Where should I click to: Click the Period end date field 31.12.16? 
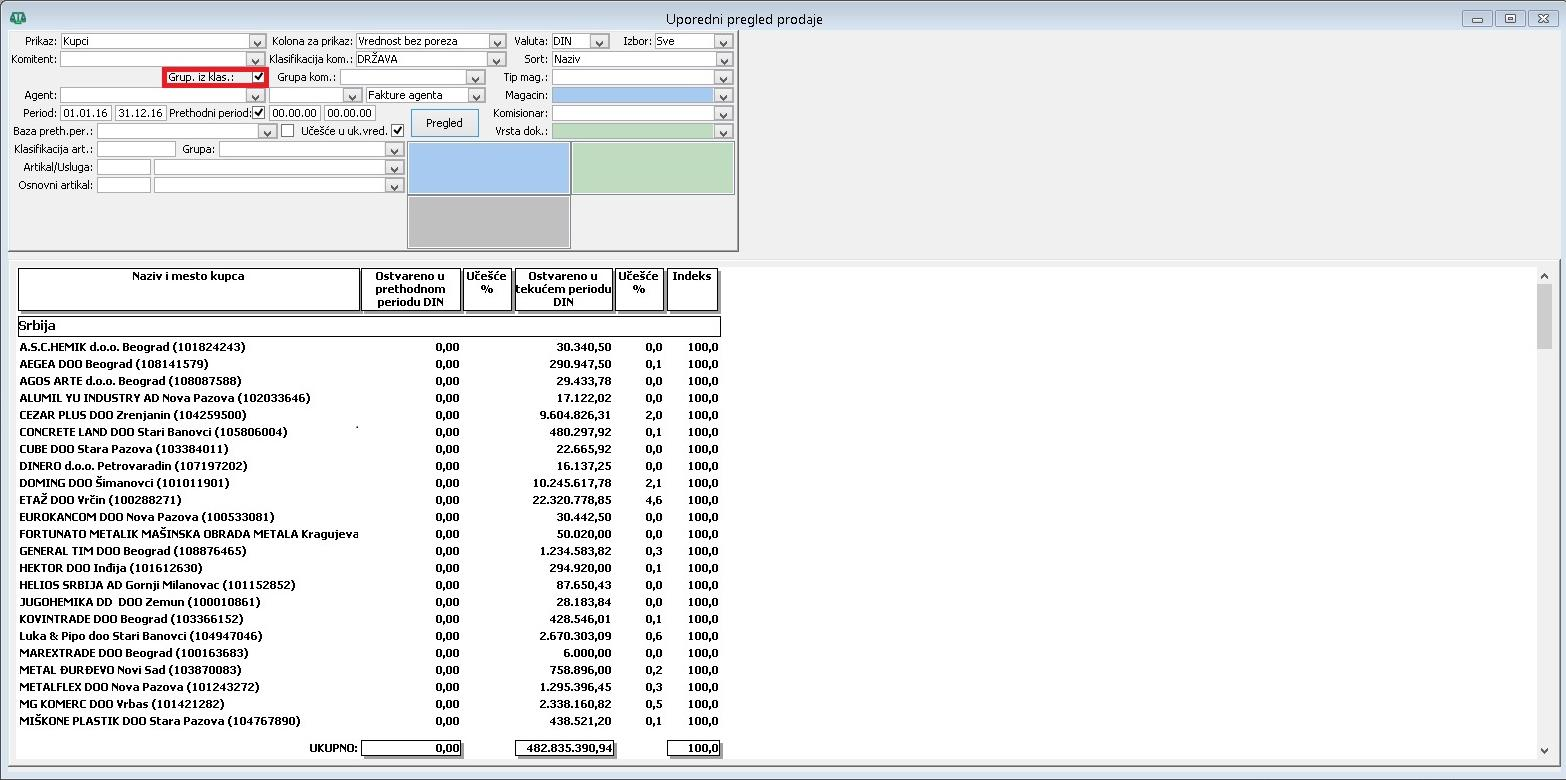pos(140,113)
